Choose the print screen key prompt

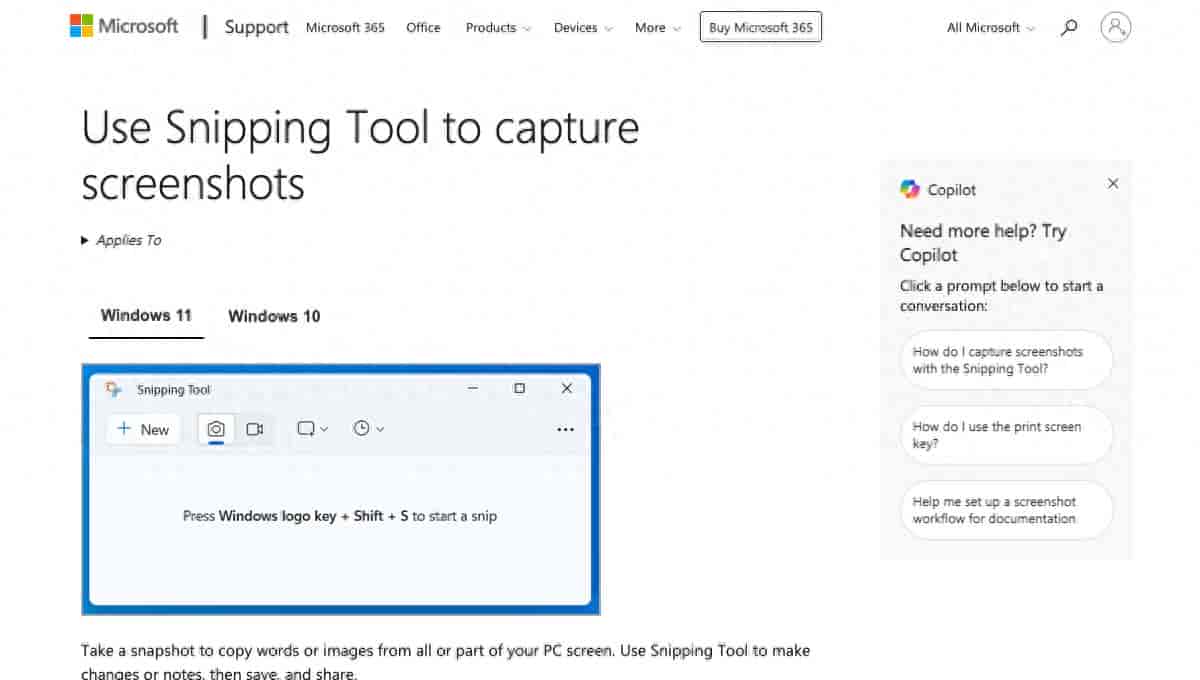point(1006,435)
